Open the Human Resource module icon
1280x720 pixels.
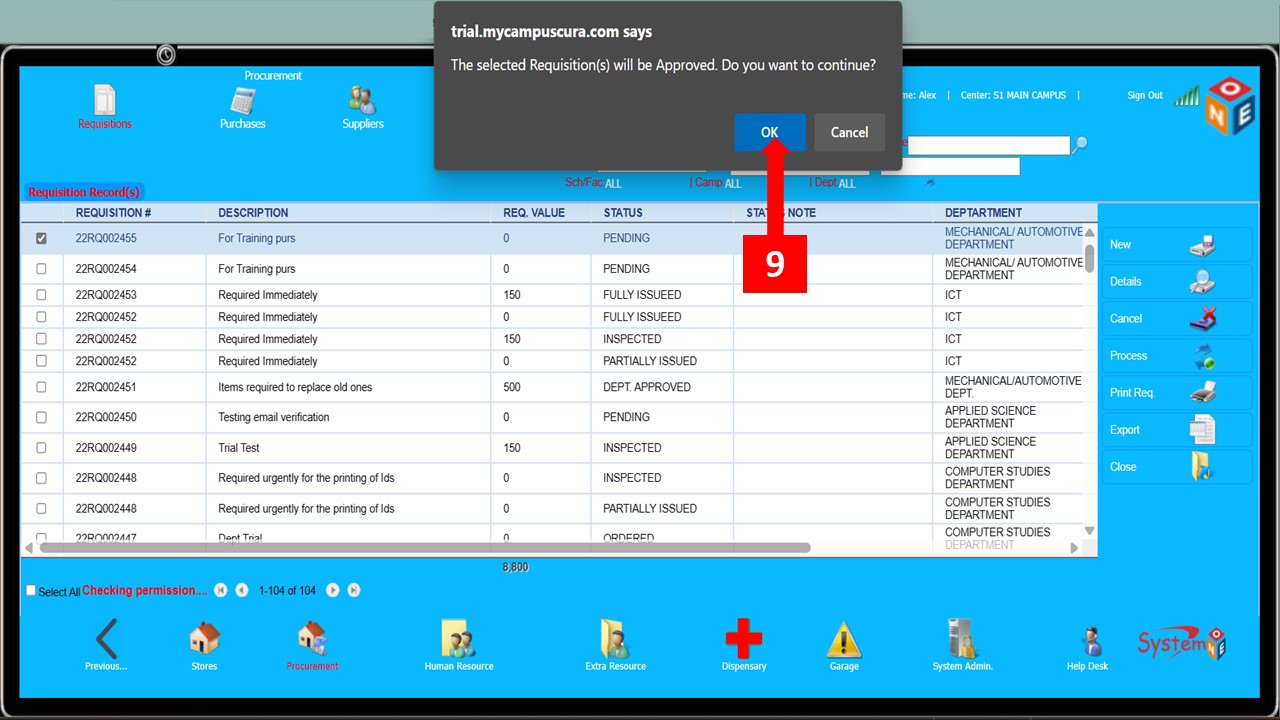coord(458,639)
